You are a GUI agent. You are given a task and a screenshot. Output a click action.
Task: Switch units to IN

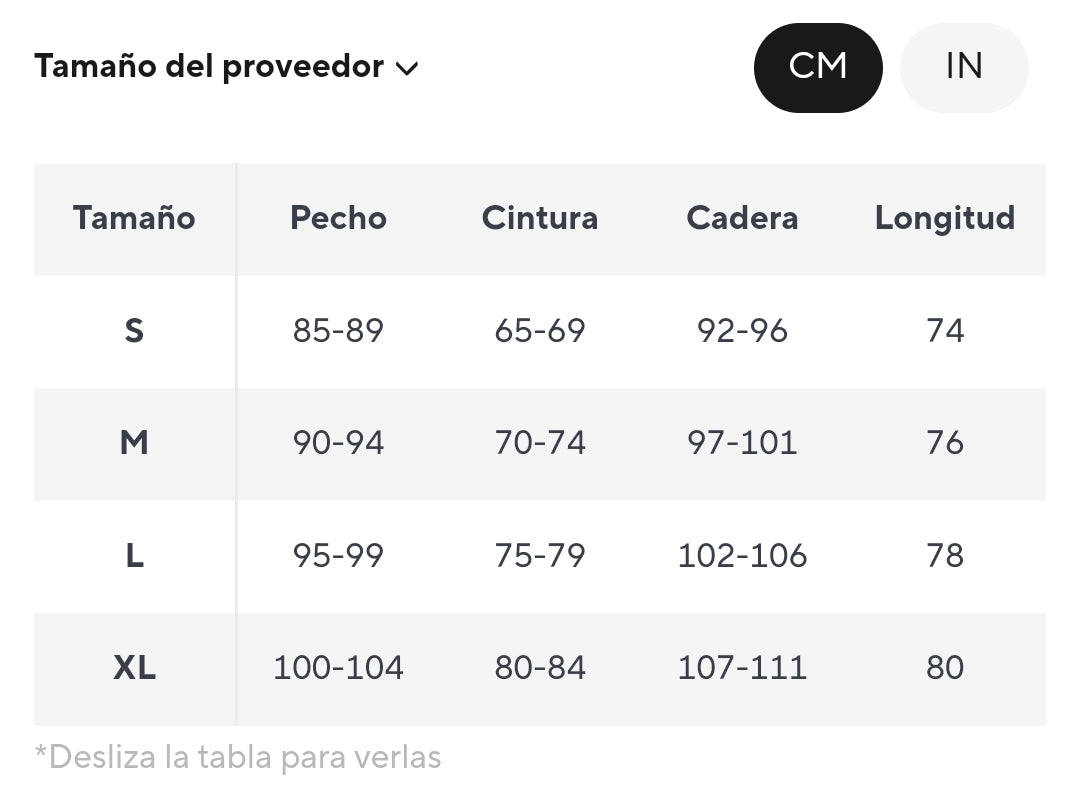(x=963, y=67)
